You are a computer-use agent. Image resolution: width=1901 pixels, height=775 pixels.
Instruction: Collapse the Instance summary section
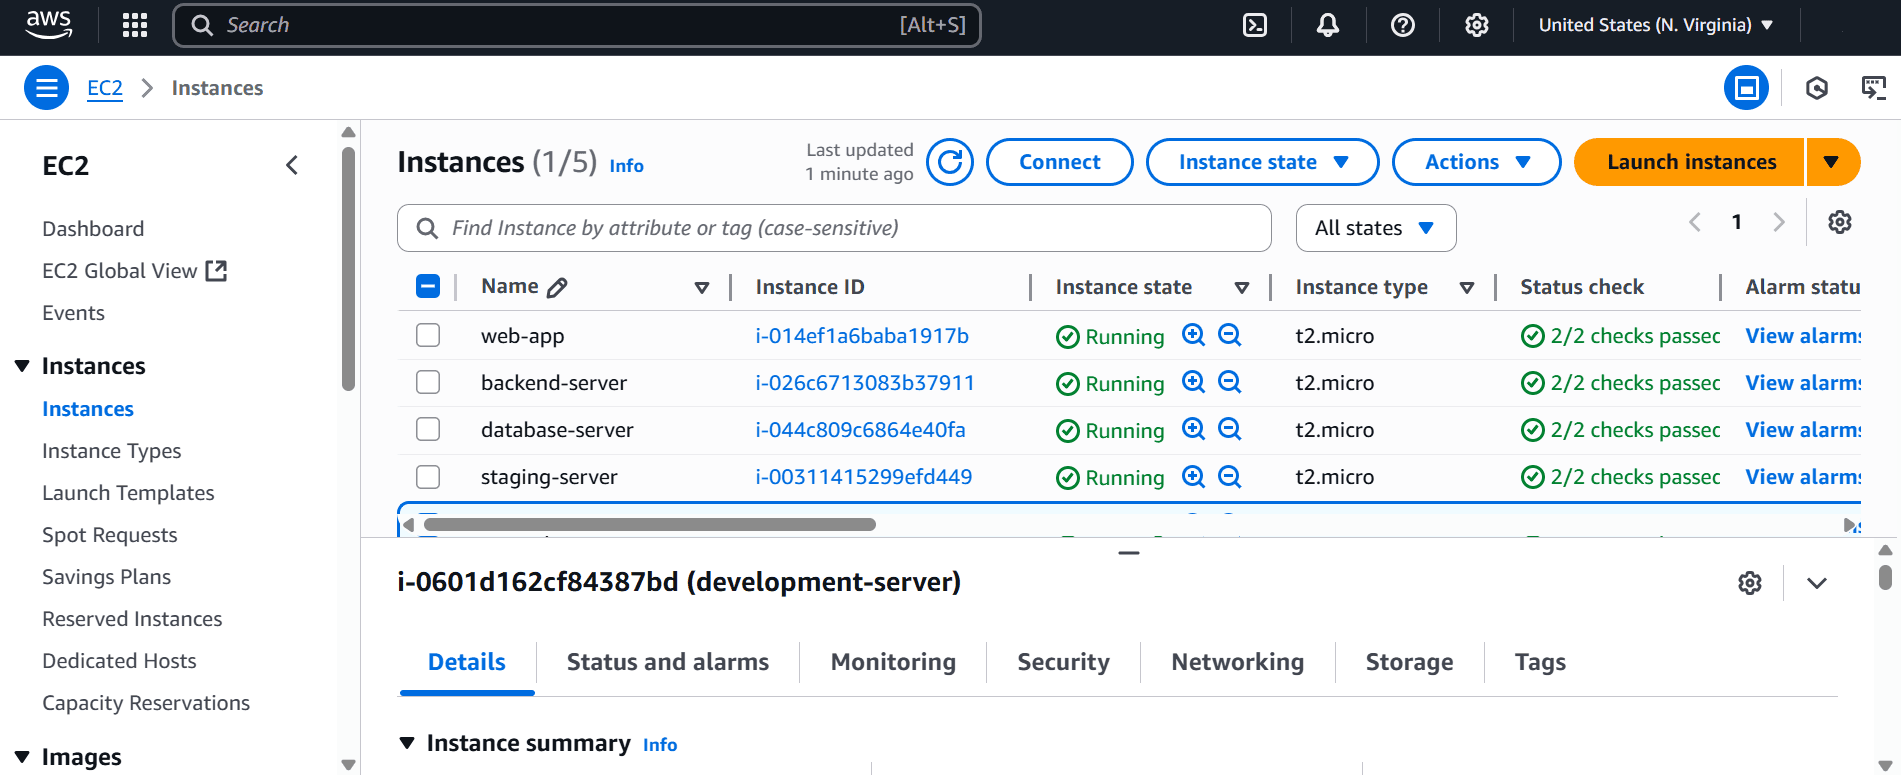407,743
